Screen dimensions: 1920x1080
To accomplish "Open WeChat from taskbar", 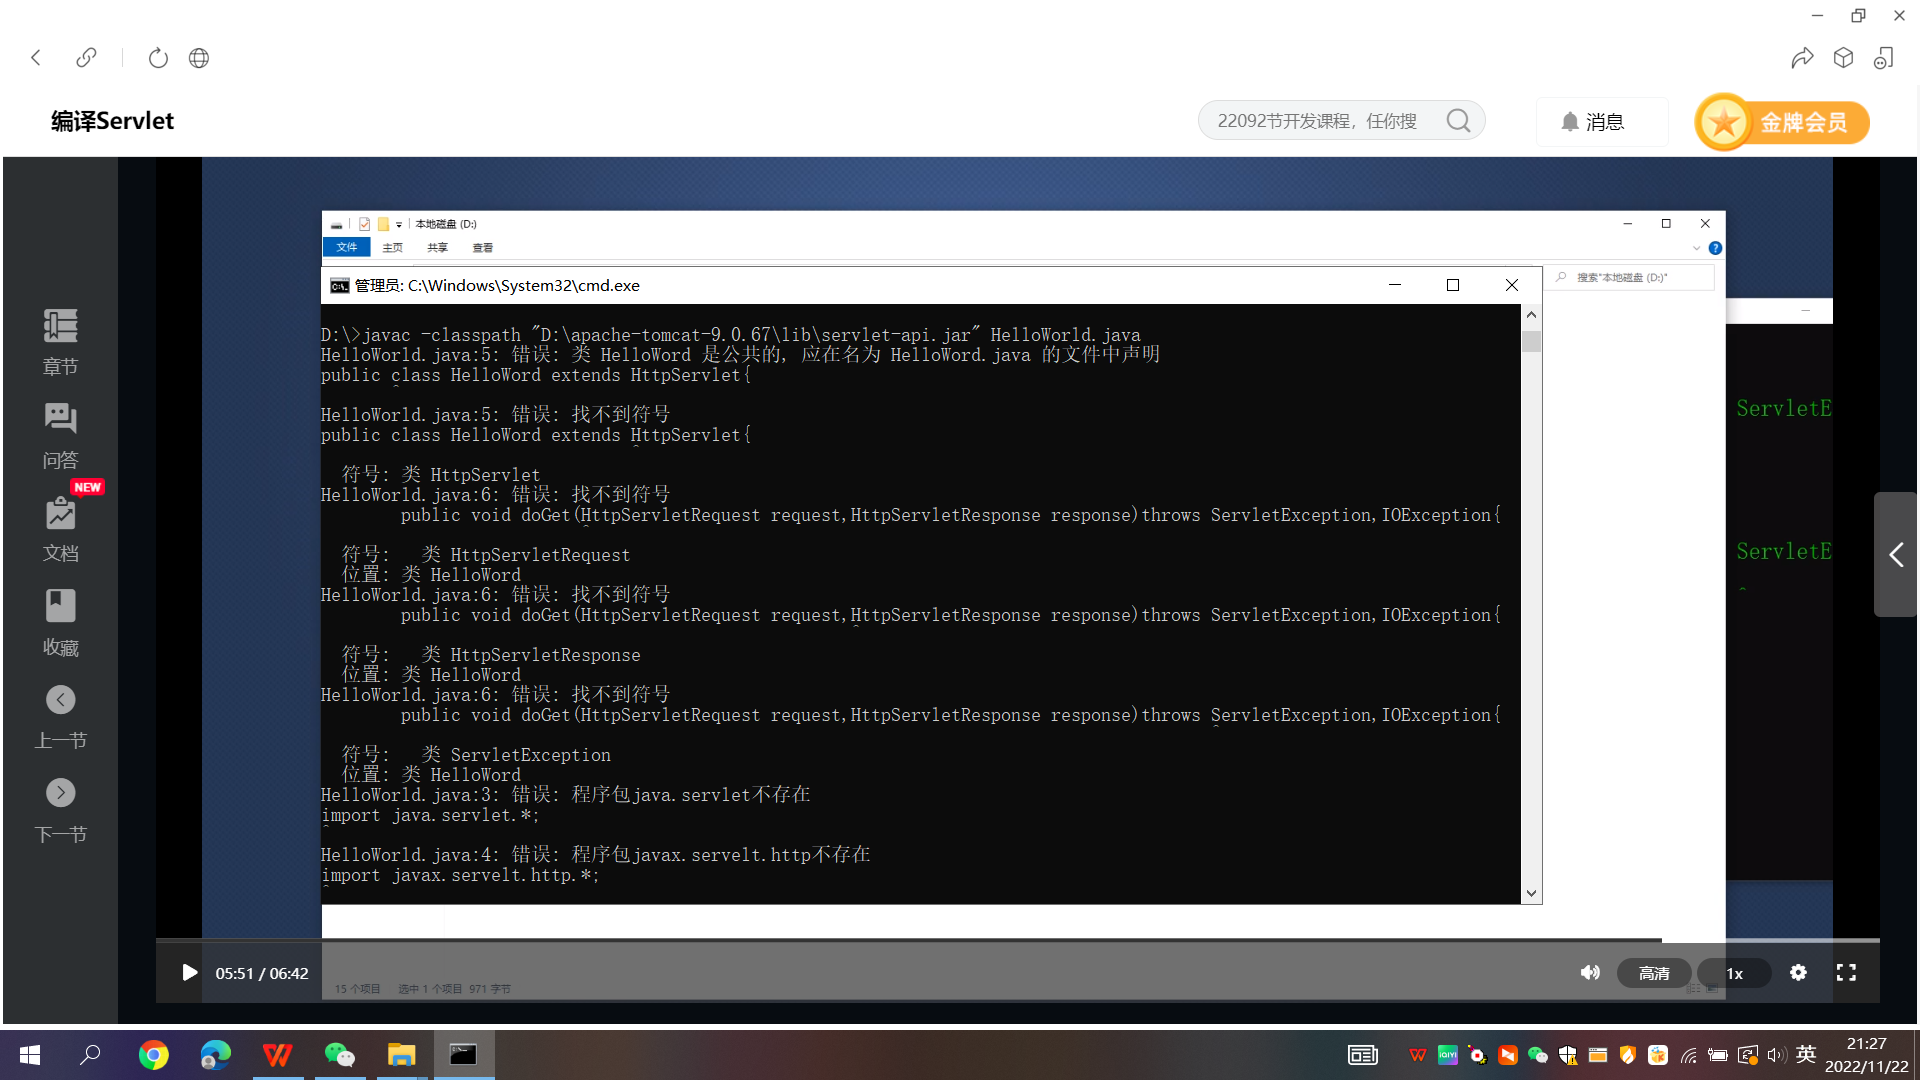I will coord(340,1055).
